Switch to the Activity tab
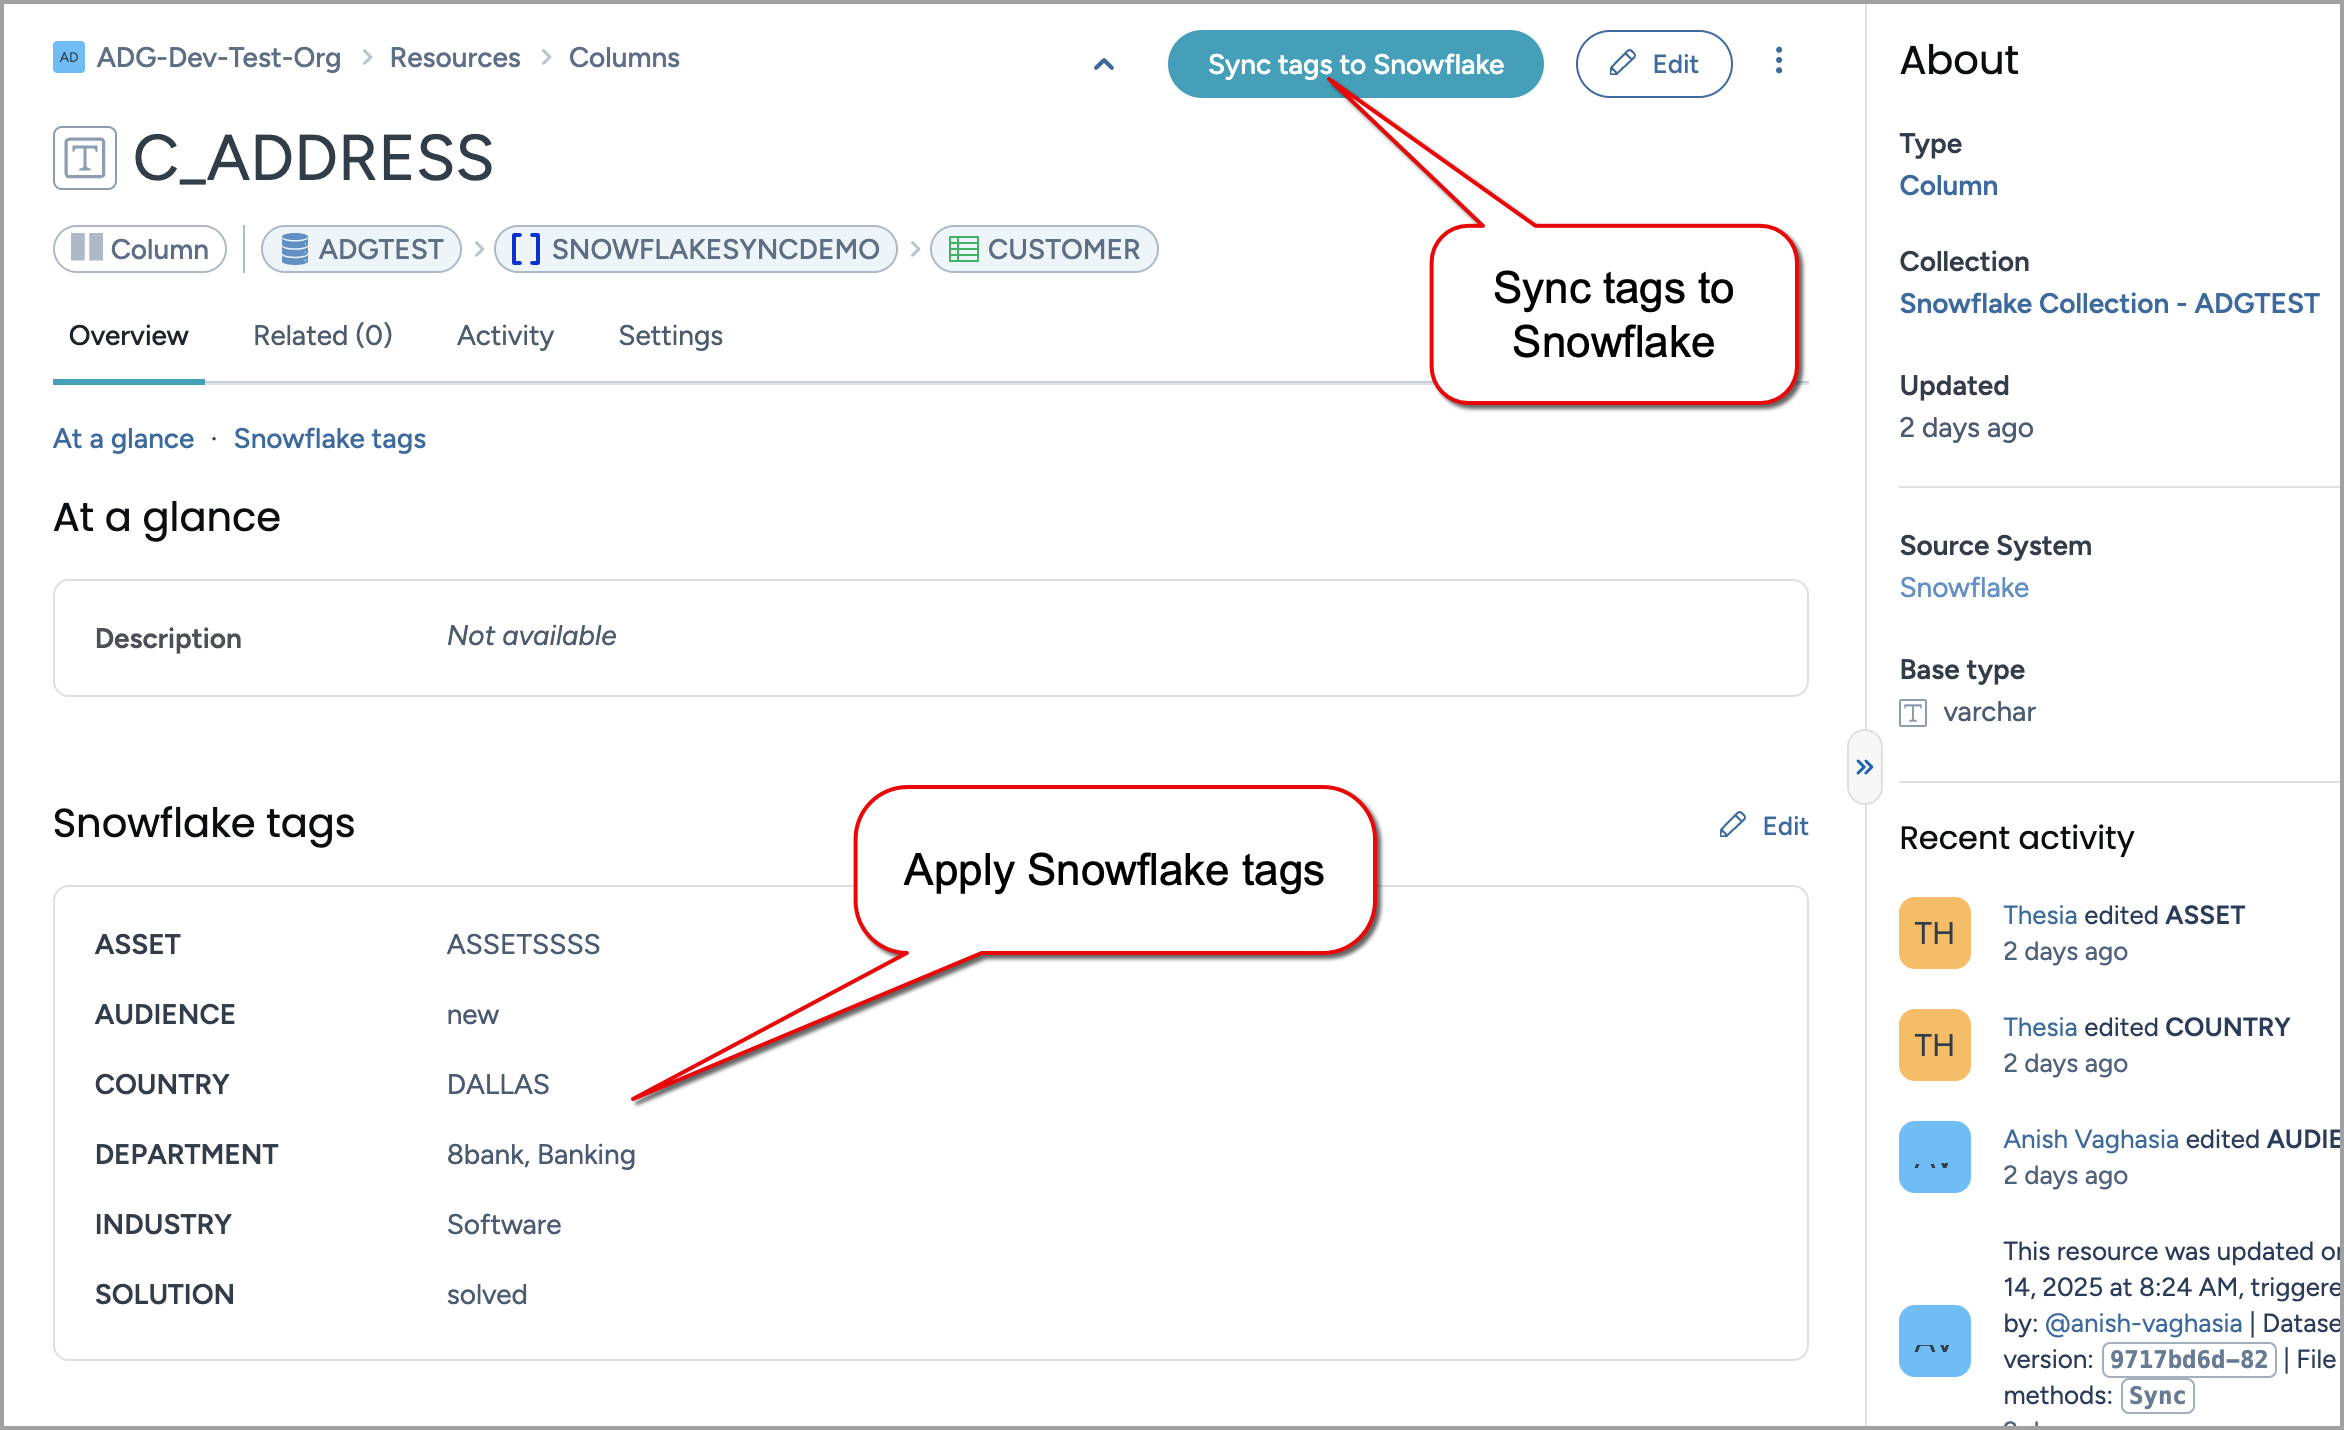The width and height of the screenshot is (2344, 1430). 505,336
